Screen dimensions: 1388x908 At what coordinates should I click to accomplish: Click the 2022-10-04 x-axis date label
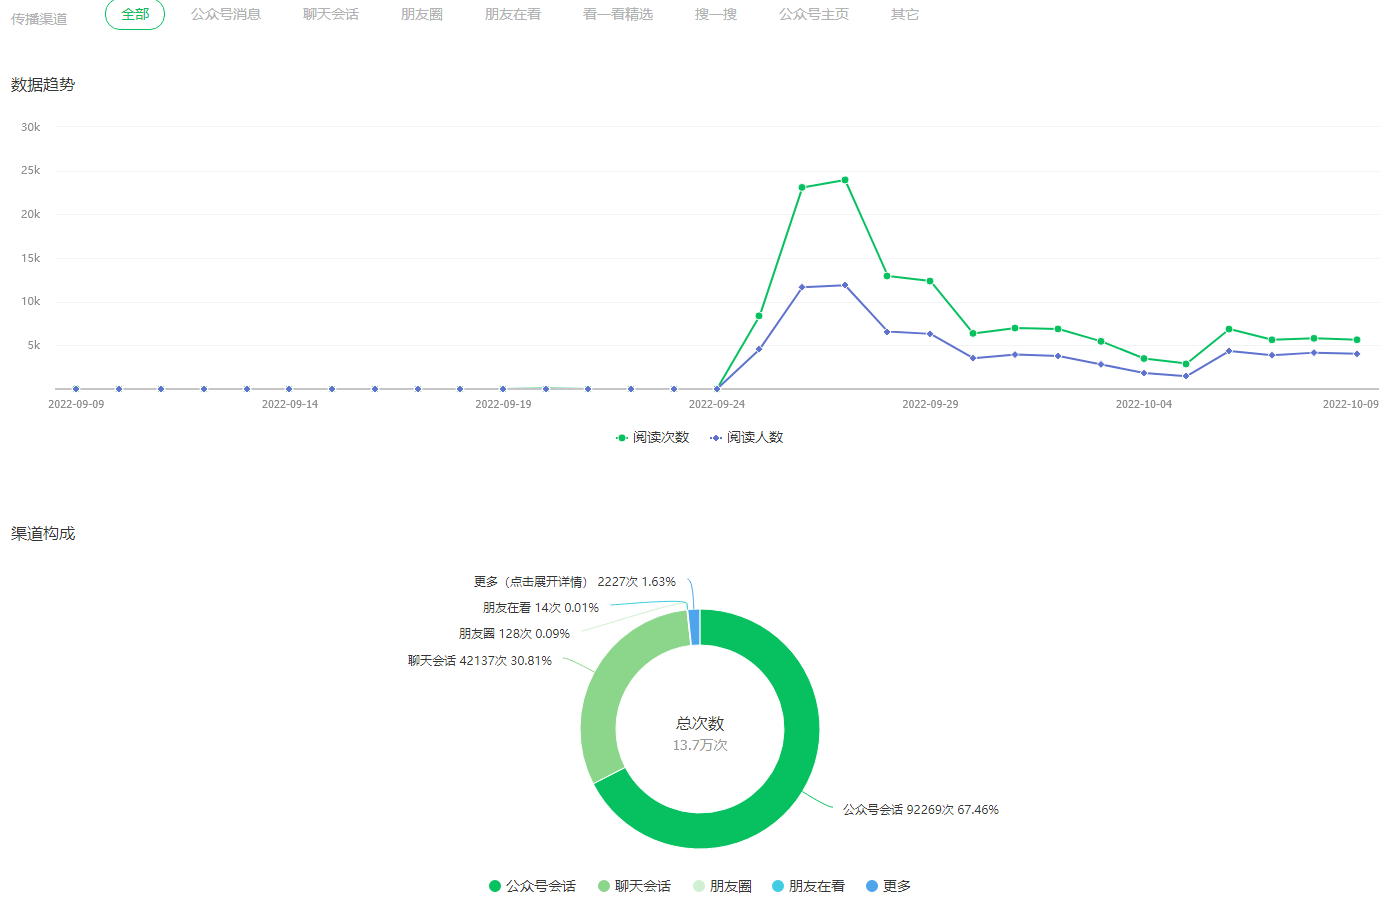pyautogui.click(x=1144, y=404)
